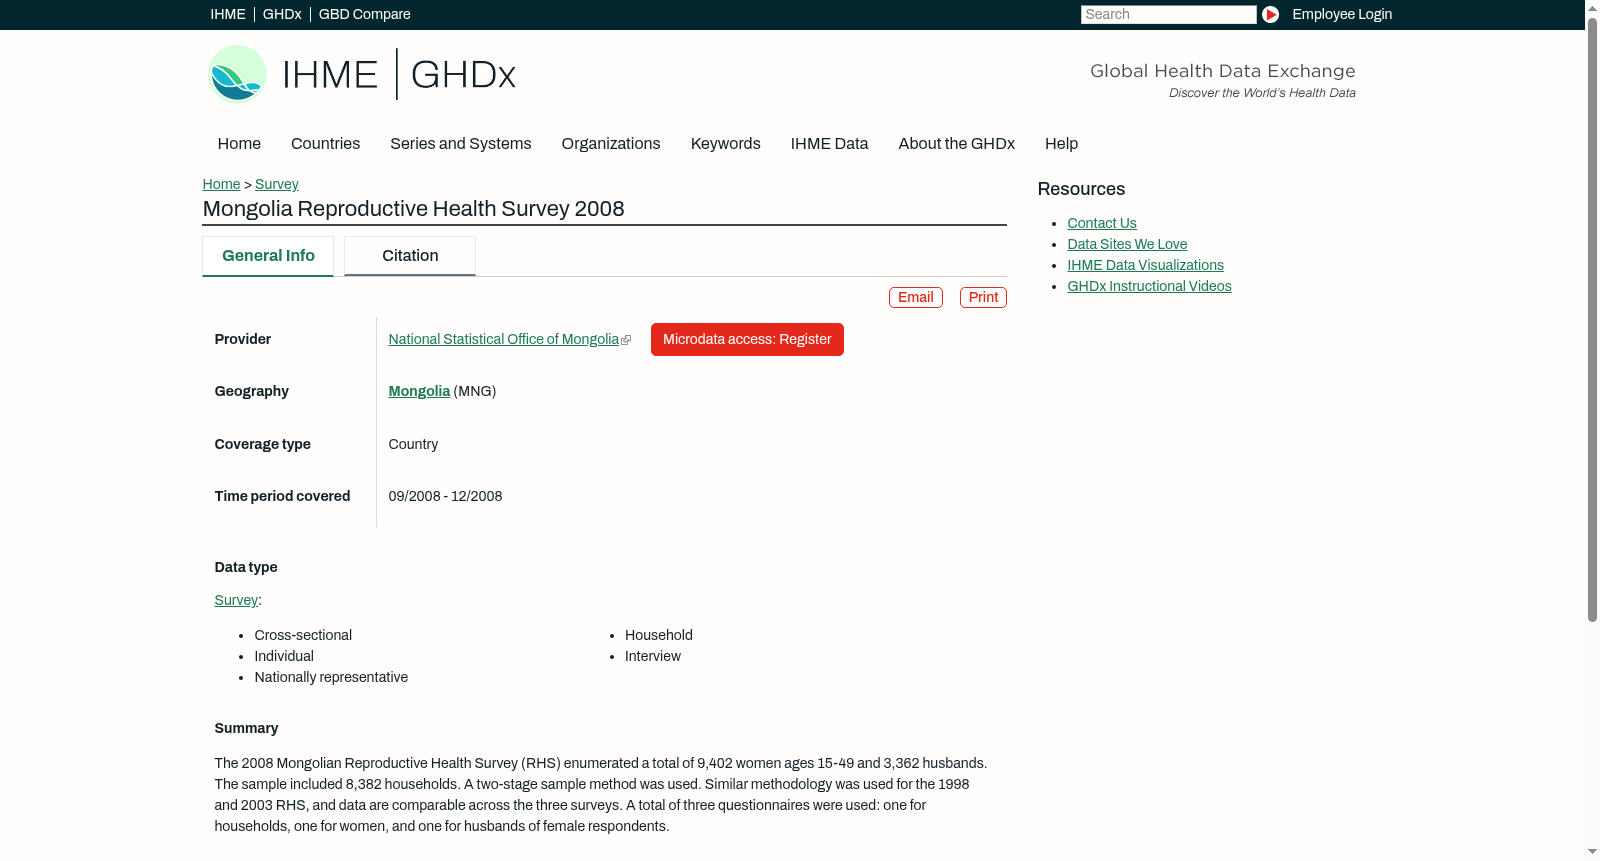Click the Individual list item

284,657
